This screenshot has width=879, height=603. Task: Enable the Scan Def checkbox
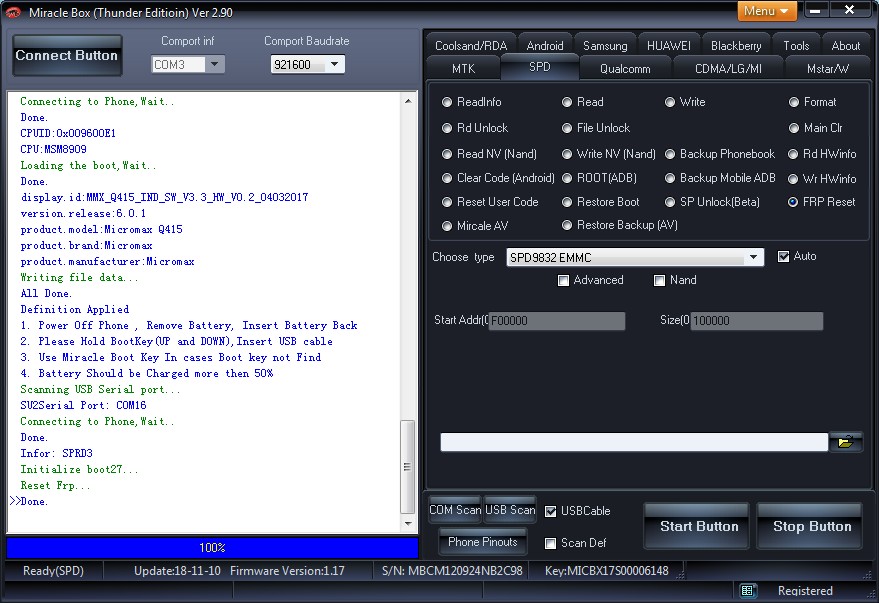click(550, 543)
